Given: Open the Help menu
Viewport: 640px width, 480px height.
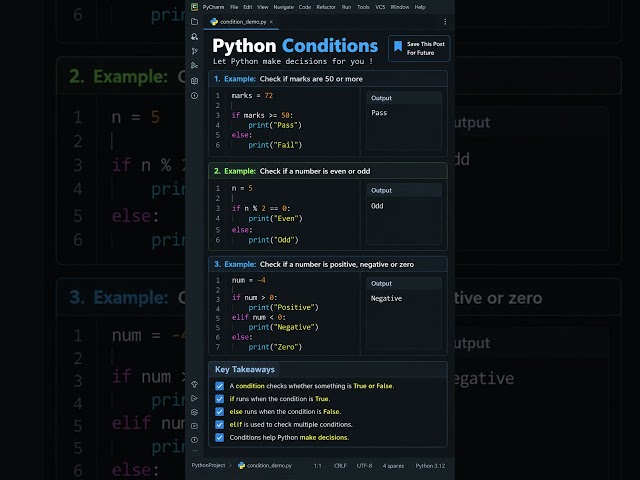Looking at the screenshot, I should pos(420,7).
